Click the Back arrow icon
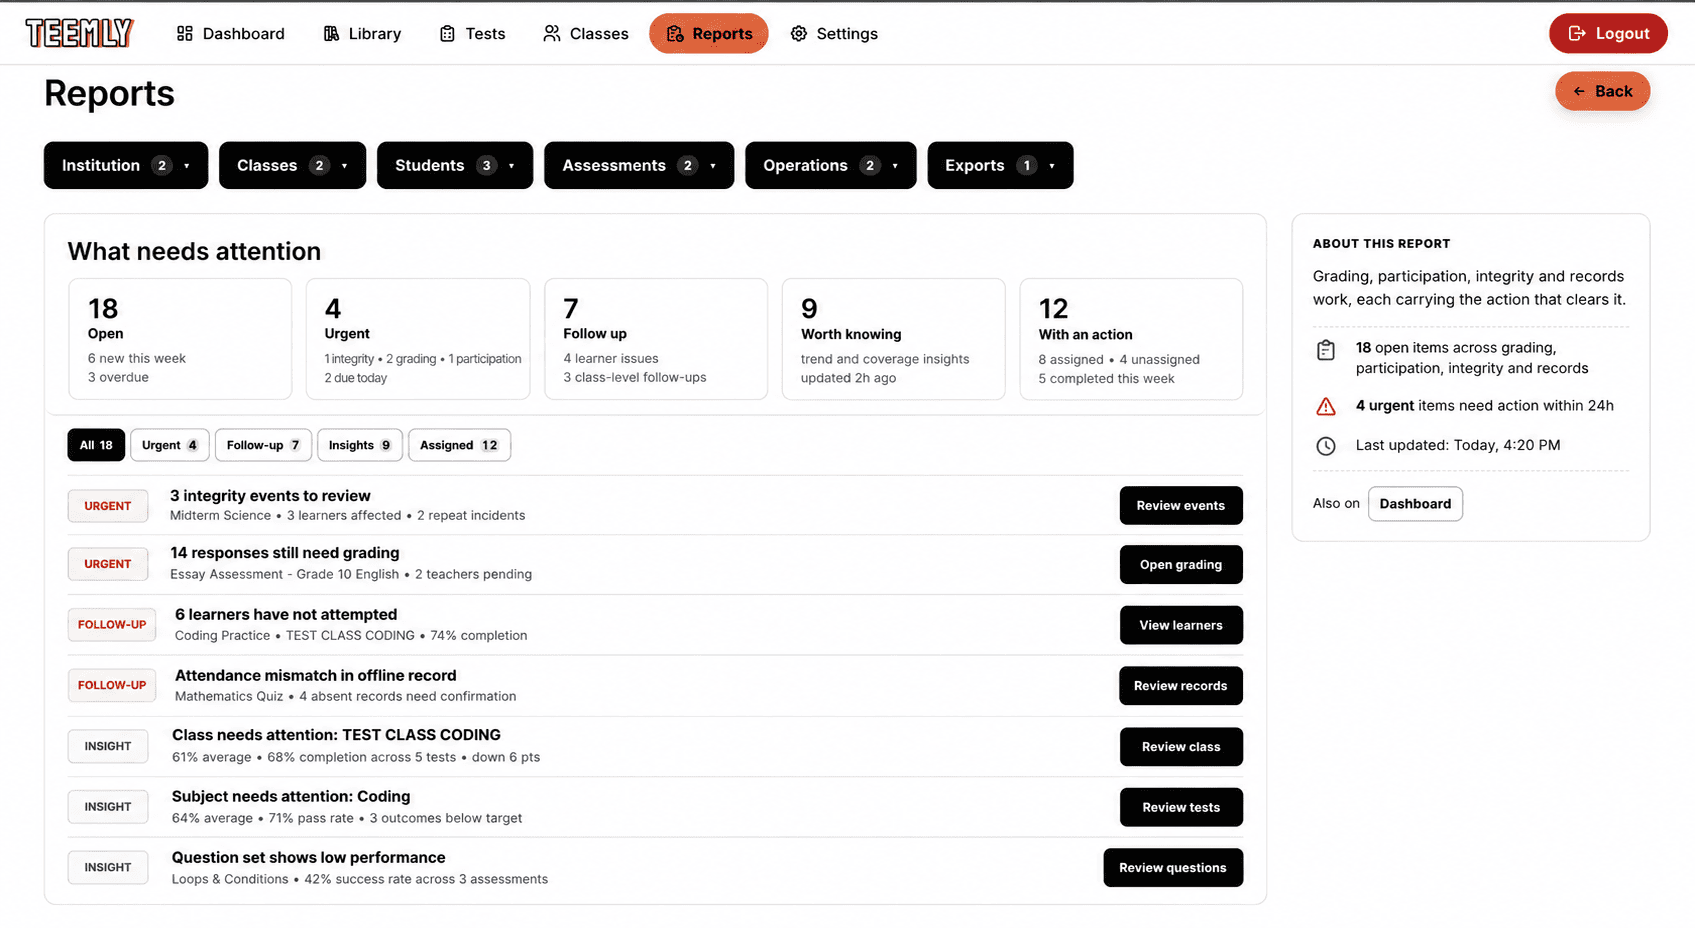This screenshot has height=928, width=1695. point(1579,91)
